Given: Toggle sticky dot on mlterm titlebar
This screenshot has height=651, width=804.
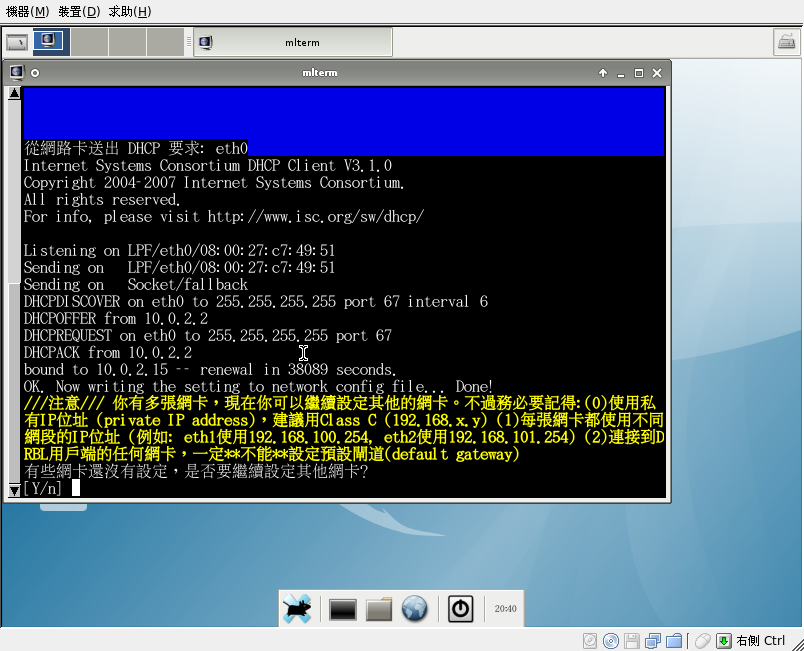Looking at the screenshot, I should [x=35, y=73].
